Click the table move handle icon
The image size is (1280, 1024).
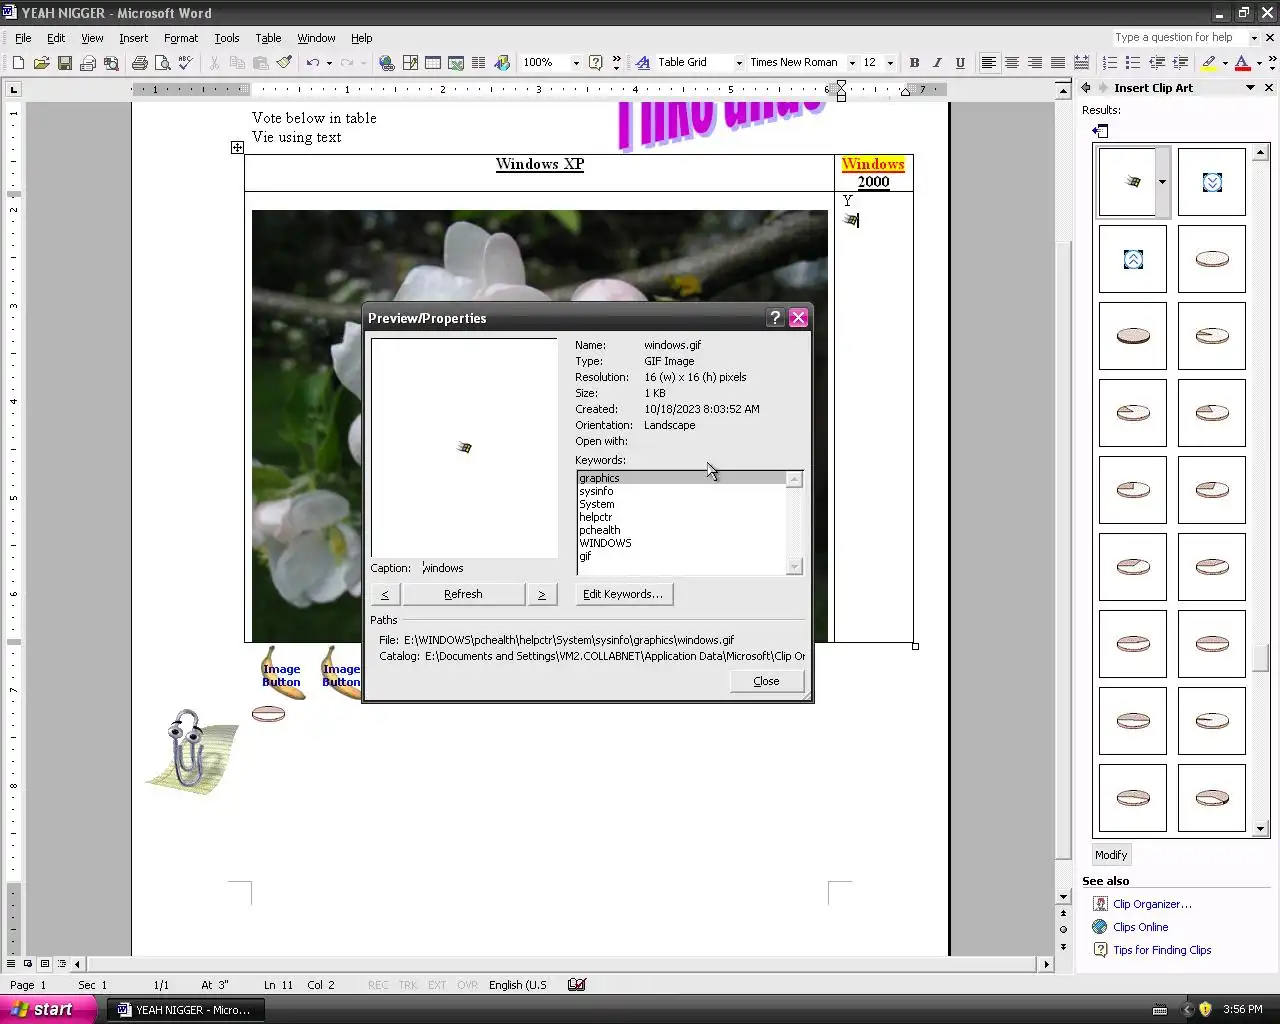tap(237, 148)
